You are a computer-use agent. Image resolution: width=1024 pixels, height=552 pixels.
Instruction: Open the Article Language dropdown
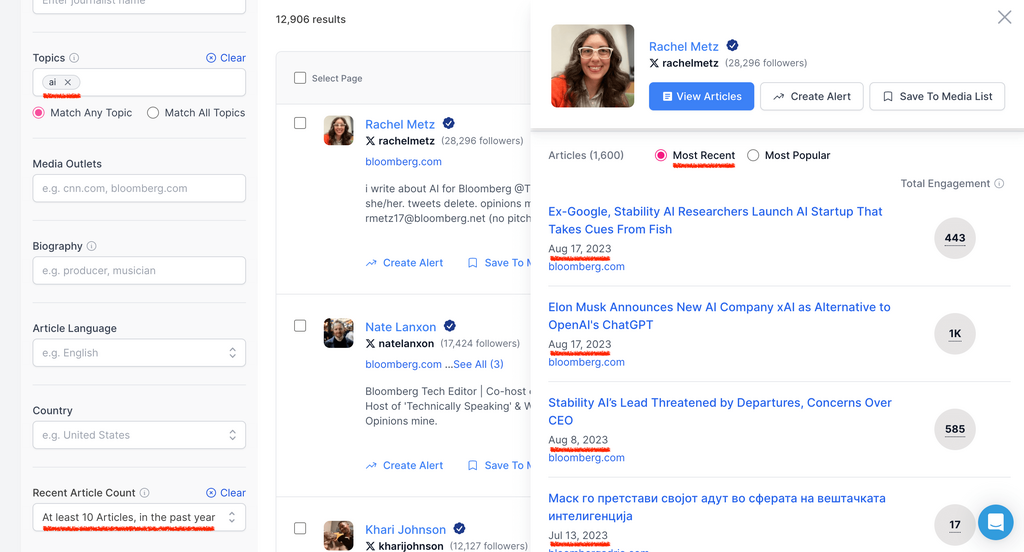[139, 353]
